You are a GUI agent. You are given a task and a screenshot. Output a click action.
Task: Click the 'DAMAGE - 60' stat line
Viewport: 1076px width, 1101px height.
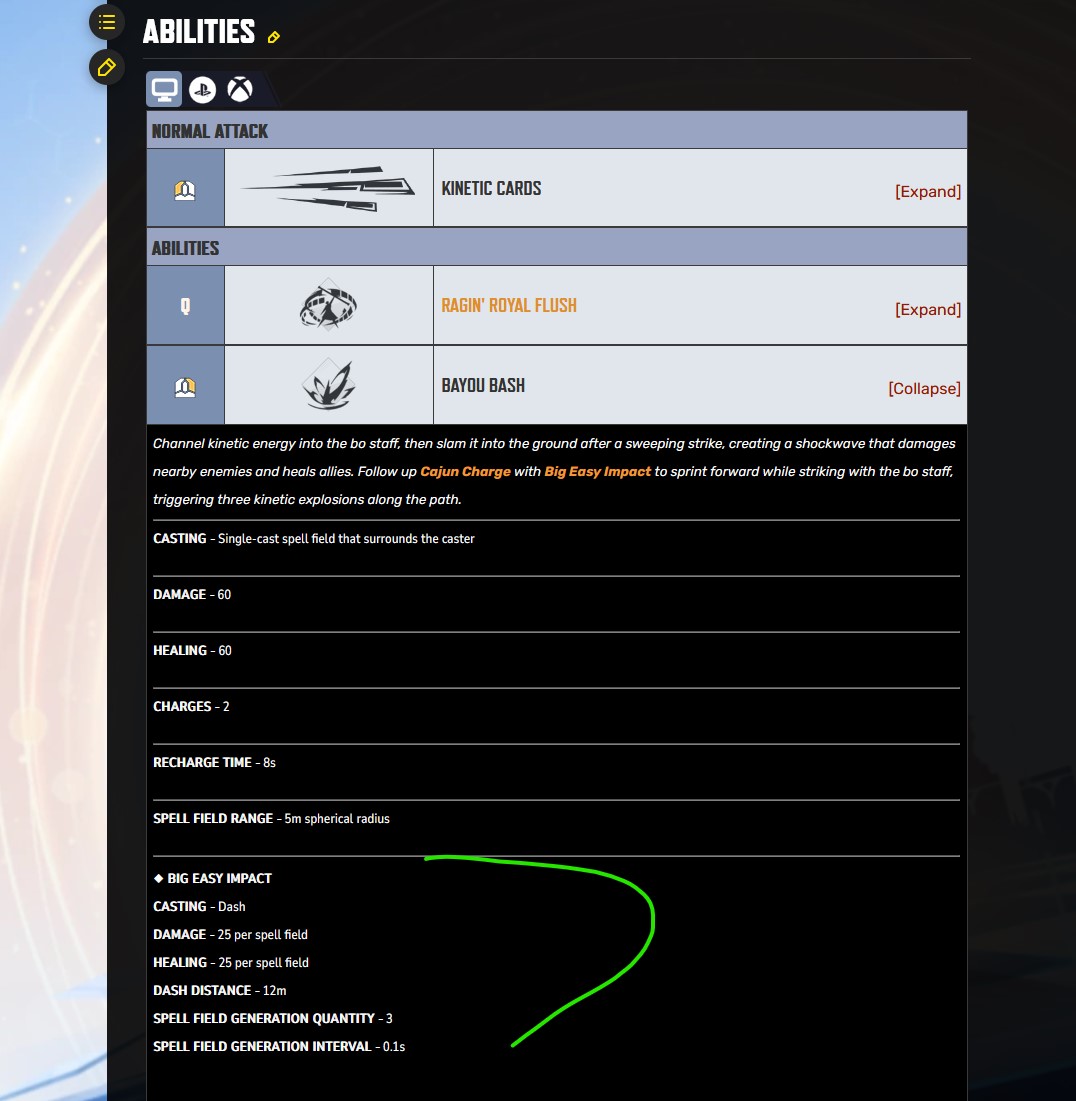point(192,594)
